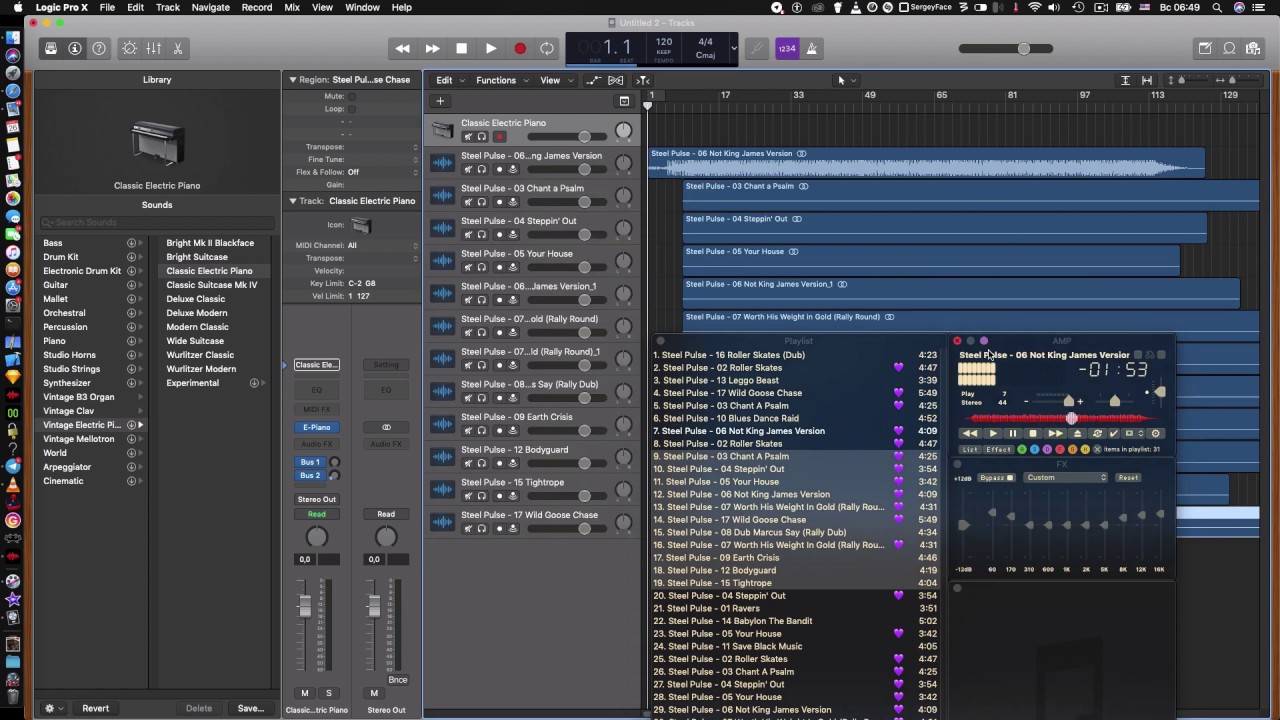Open the Tuner button in the toolbar
This screenshot has width=1280, height=720.
point(758,48)
